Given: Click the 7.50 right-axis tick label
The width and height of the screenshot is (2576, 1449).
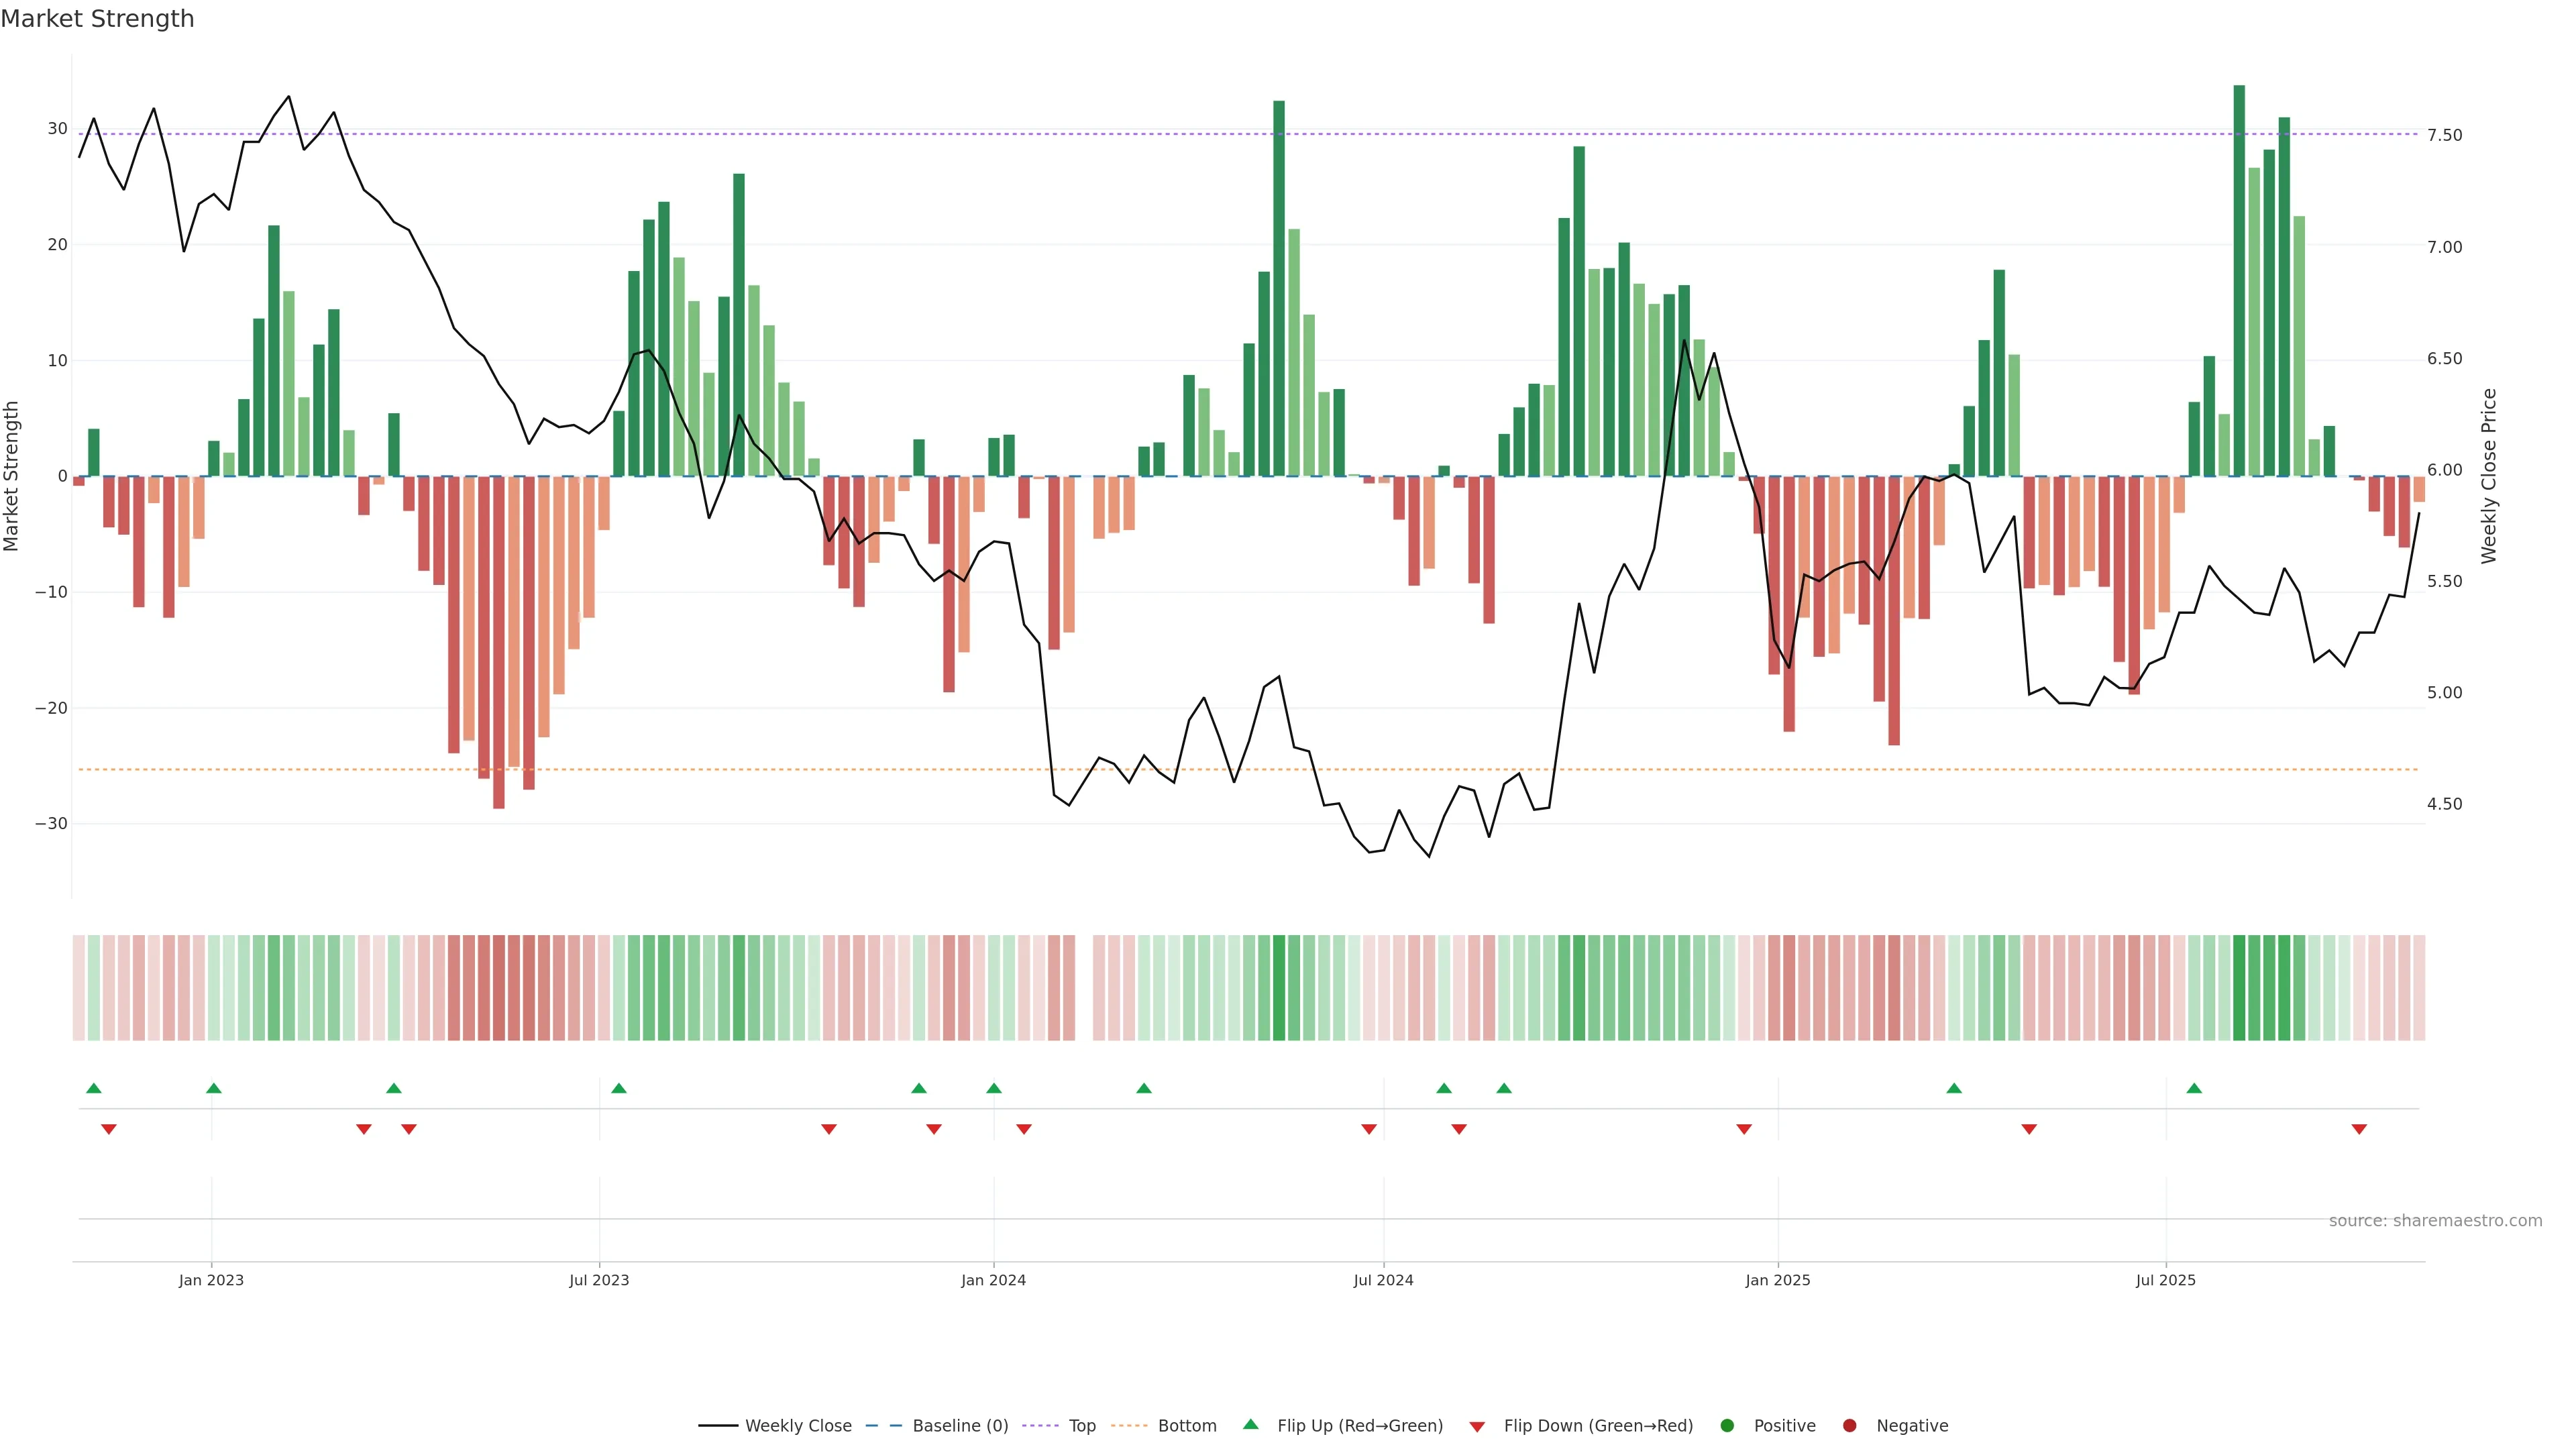Looking at the screenshot, I should point(2444,135).
